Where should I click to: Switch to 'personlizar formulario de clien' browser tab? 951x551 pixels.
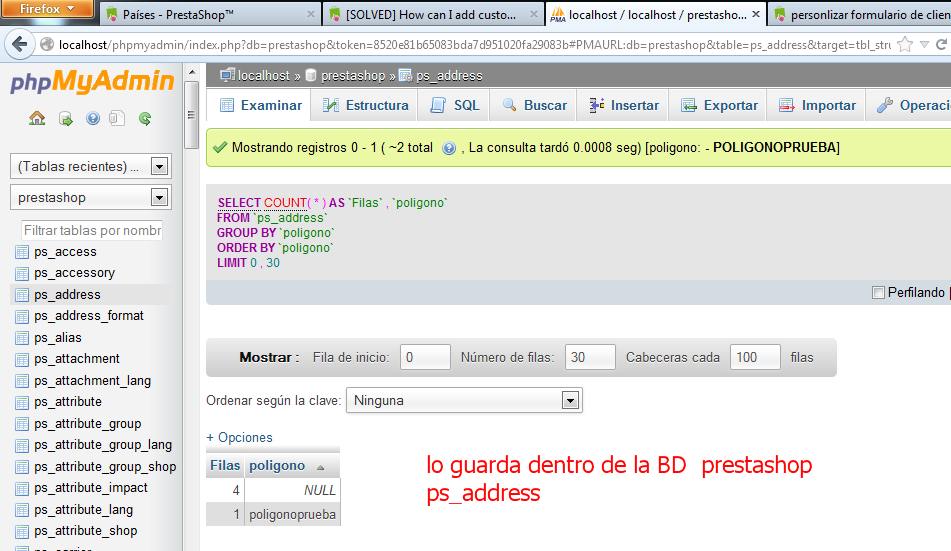click(x=861, y=14)
